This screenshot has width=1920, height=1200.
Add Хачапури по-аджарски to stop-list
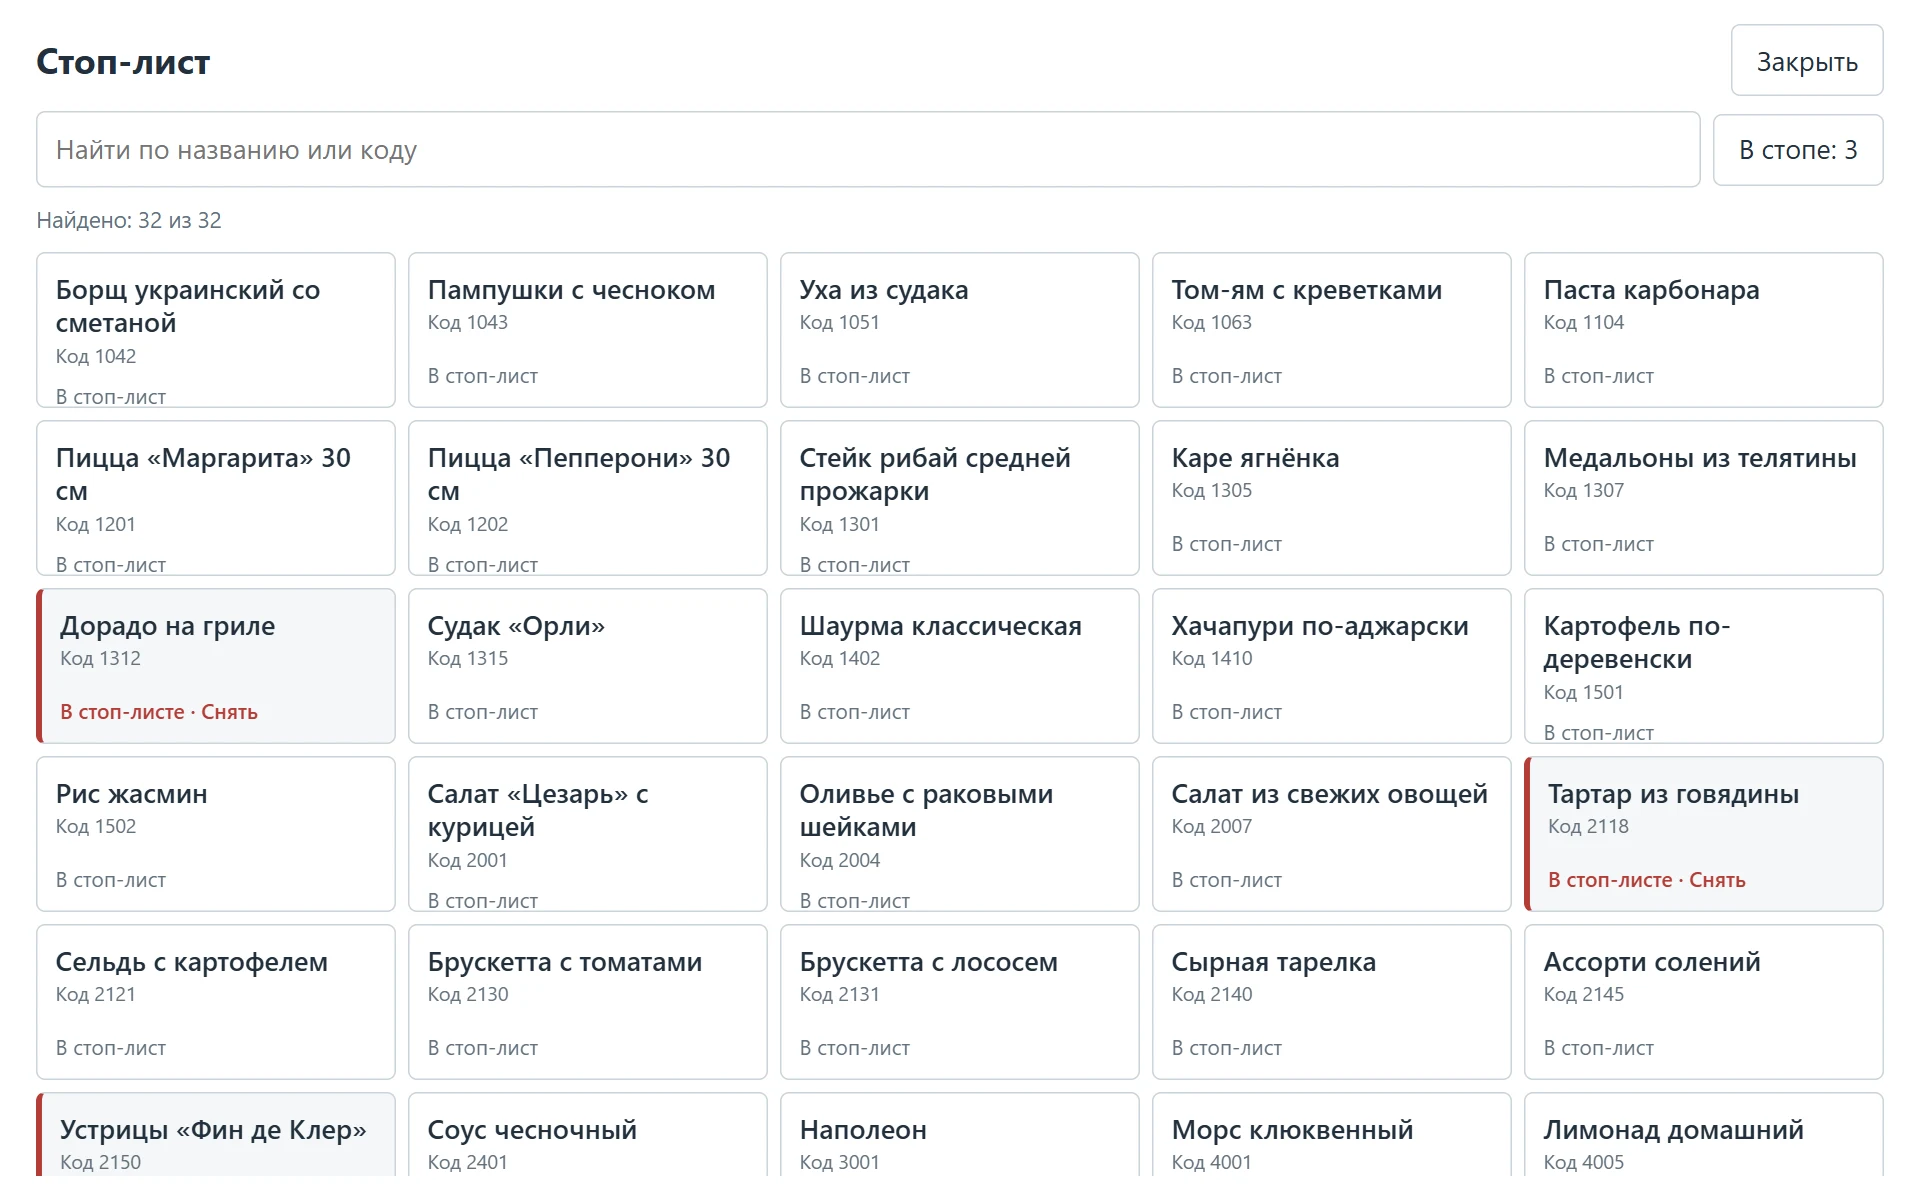coord(1332,666)
